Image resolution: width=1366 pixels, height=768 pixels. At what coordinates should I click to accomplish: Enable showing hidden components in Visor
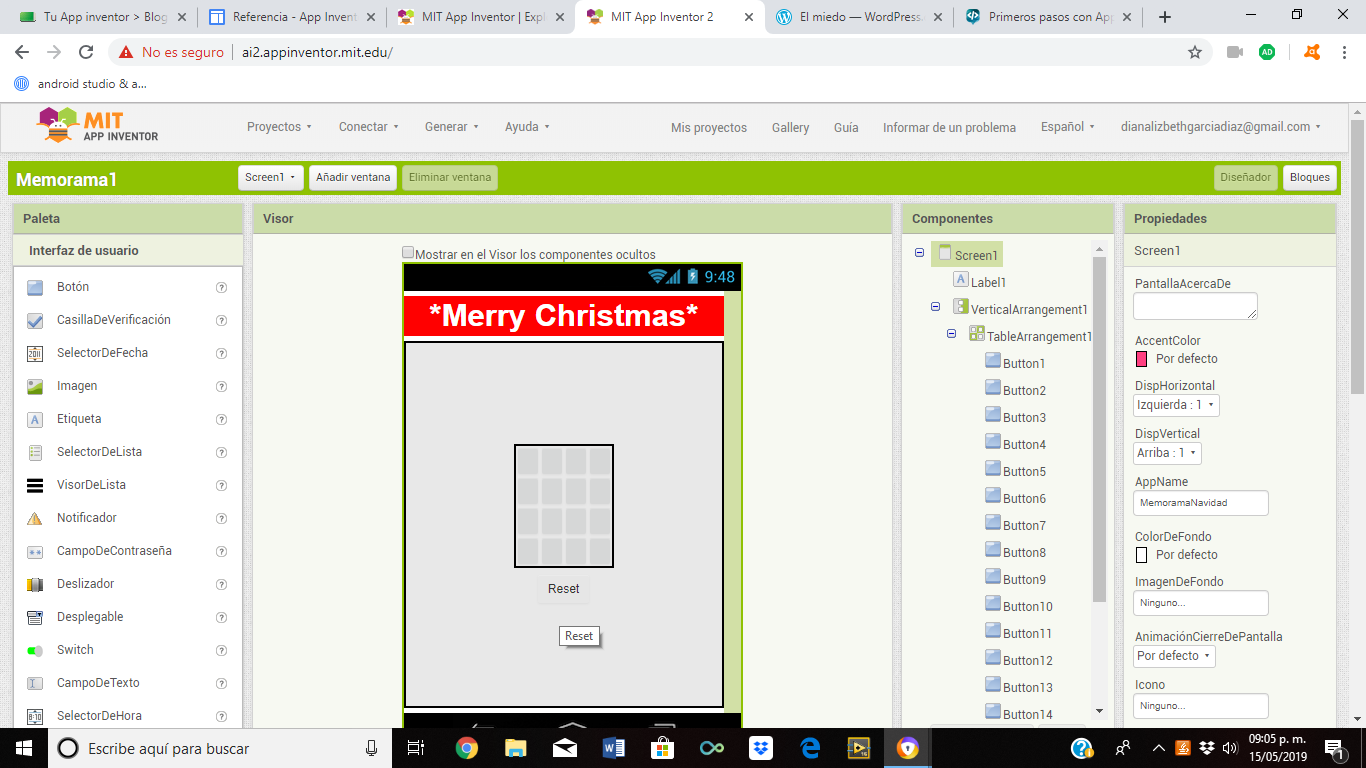coord(408,253)
